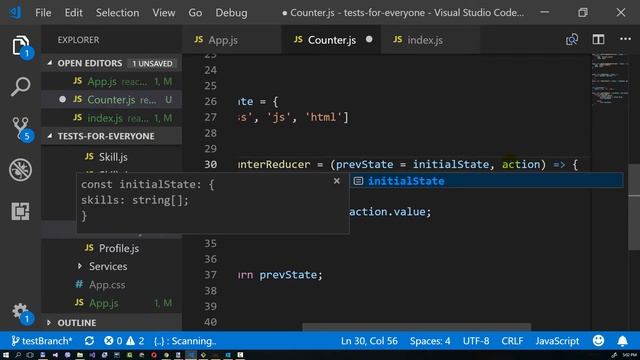Click the feedback smiley icon
640x360 pixels.
click(598, 341)
